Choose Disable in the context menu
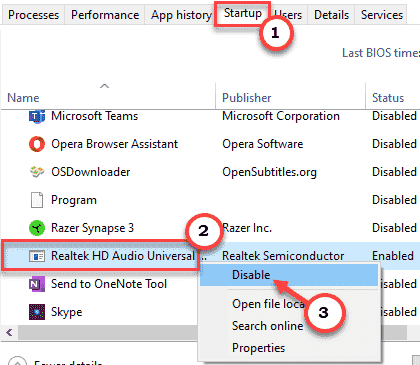 251,275
